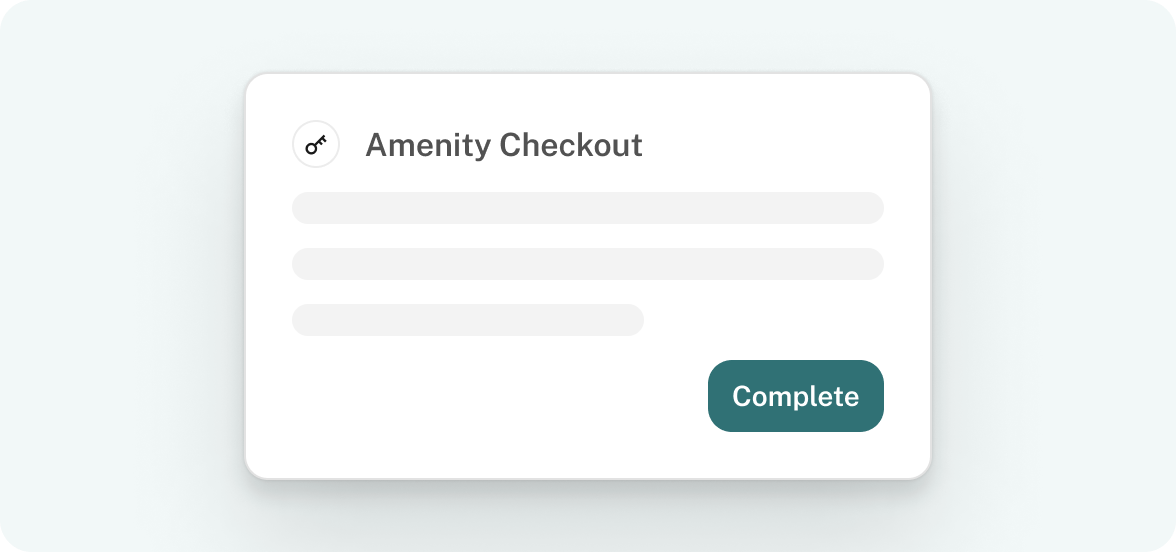
Task: Select the circular key badge
Action: 316,144
